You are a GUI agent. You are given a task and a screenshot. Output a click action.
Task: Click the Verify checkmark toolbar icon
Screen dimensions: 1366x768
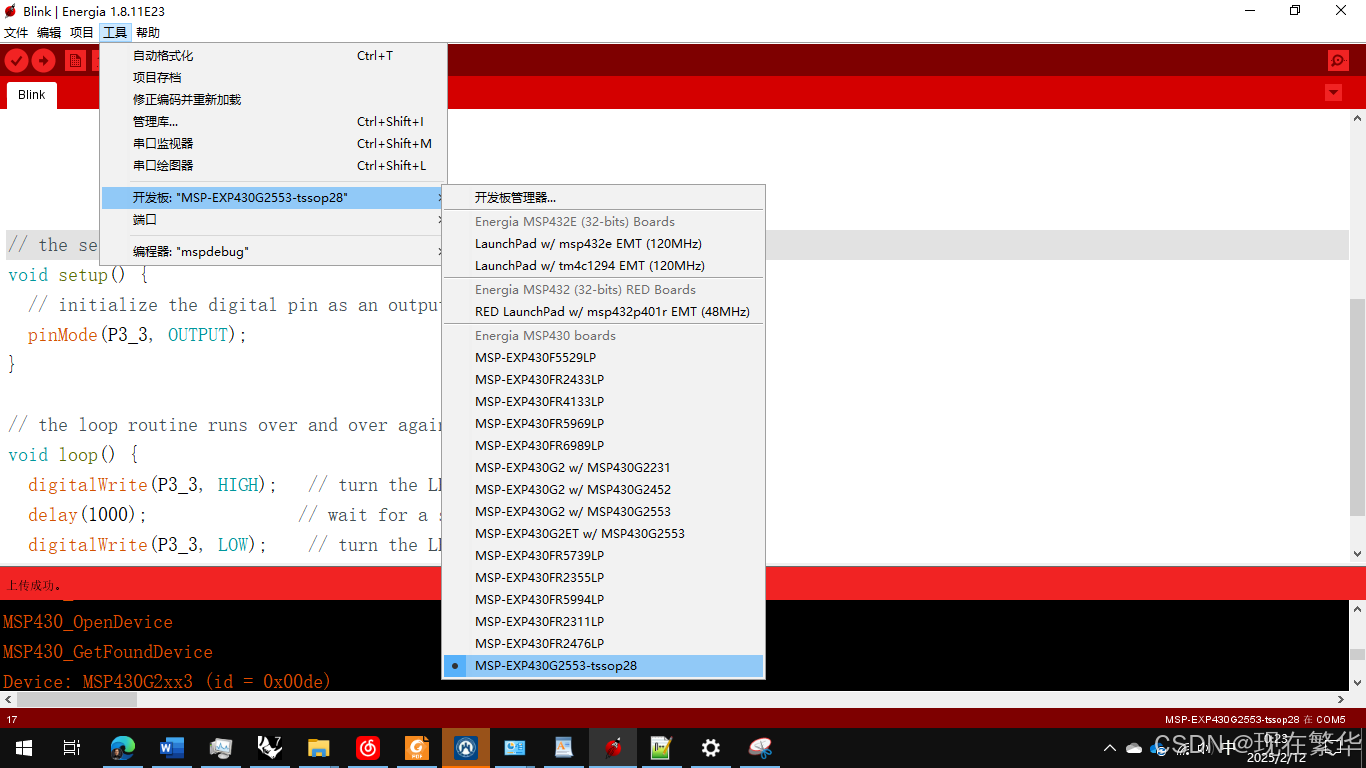tap(16, 61)
